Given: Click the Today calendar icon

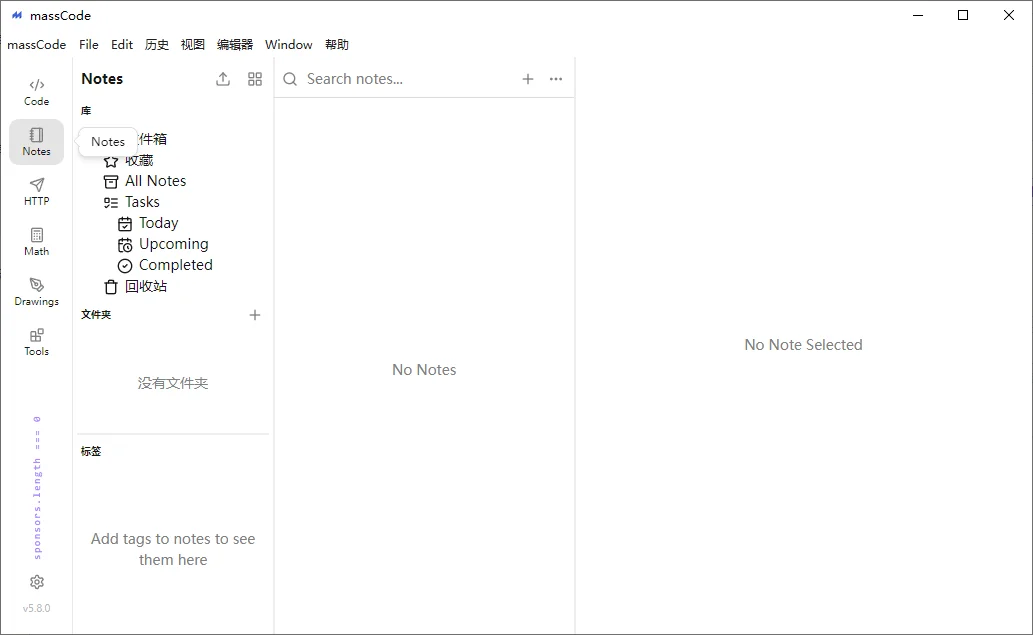Looking at the screenshot, I should click(x=125, y=223).
